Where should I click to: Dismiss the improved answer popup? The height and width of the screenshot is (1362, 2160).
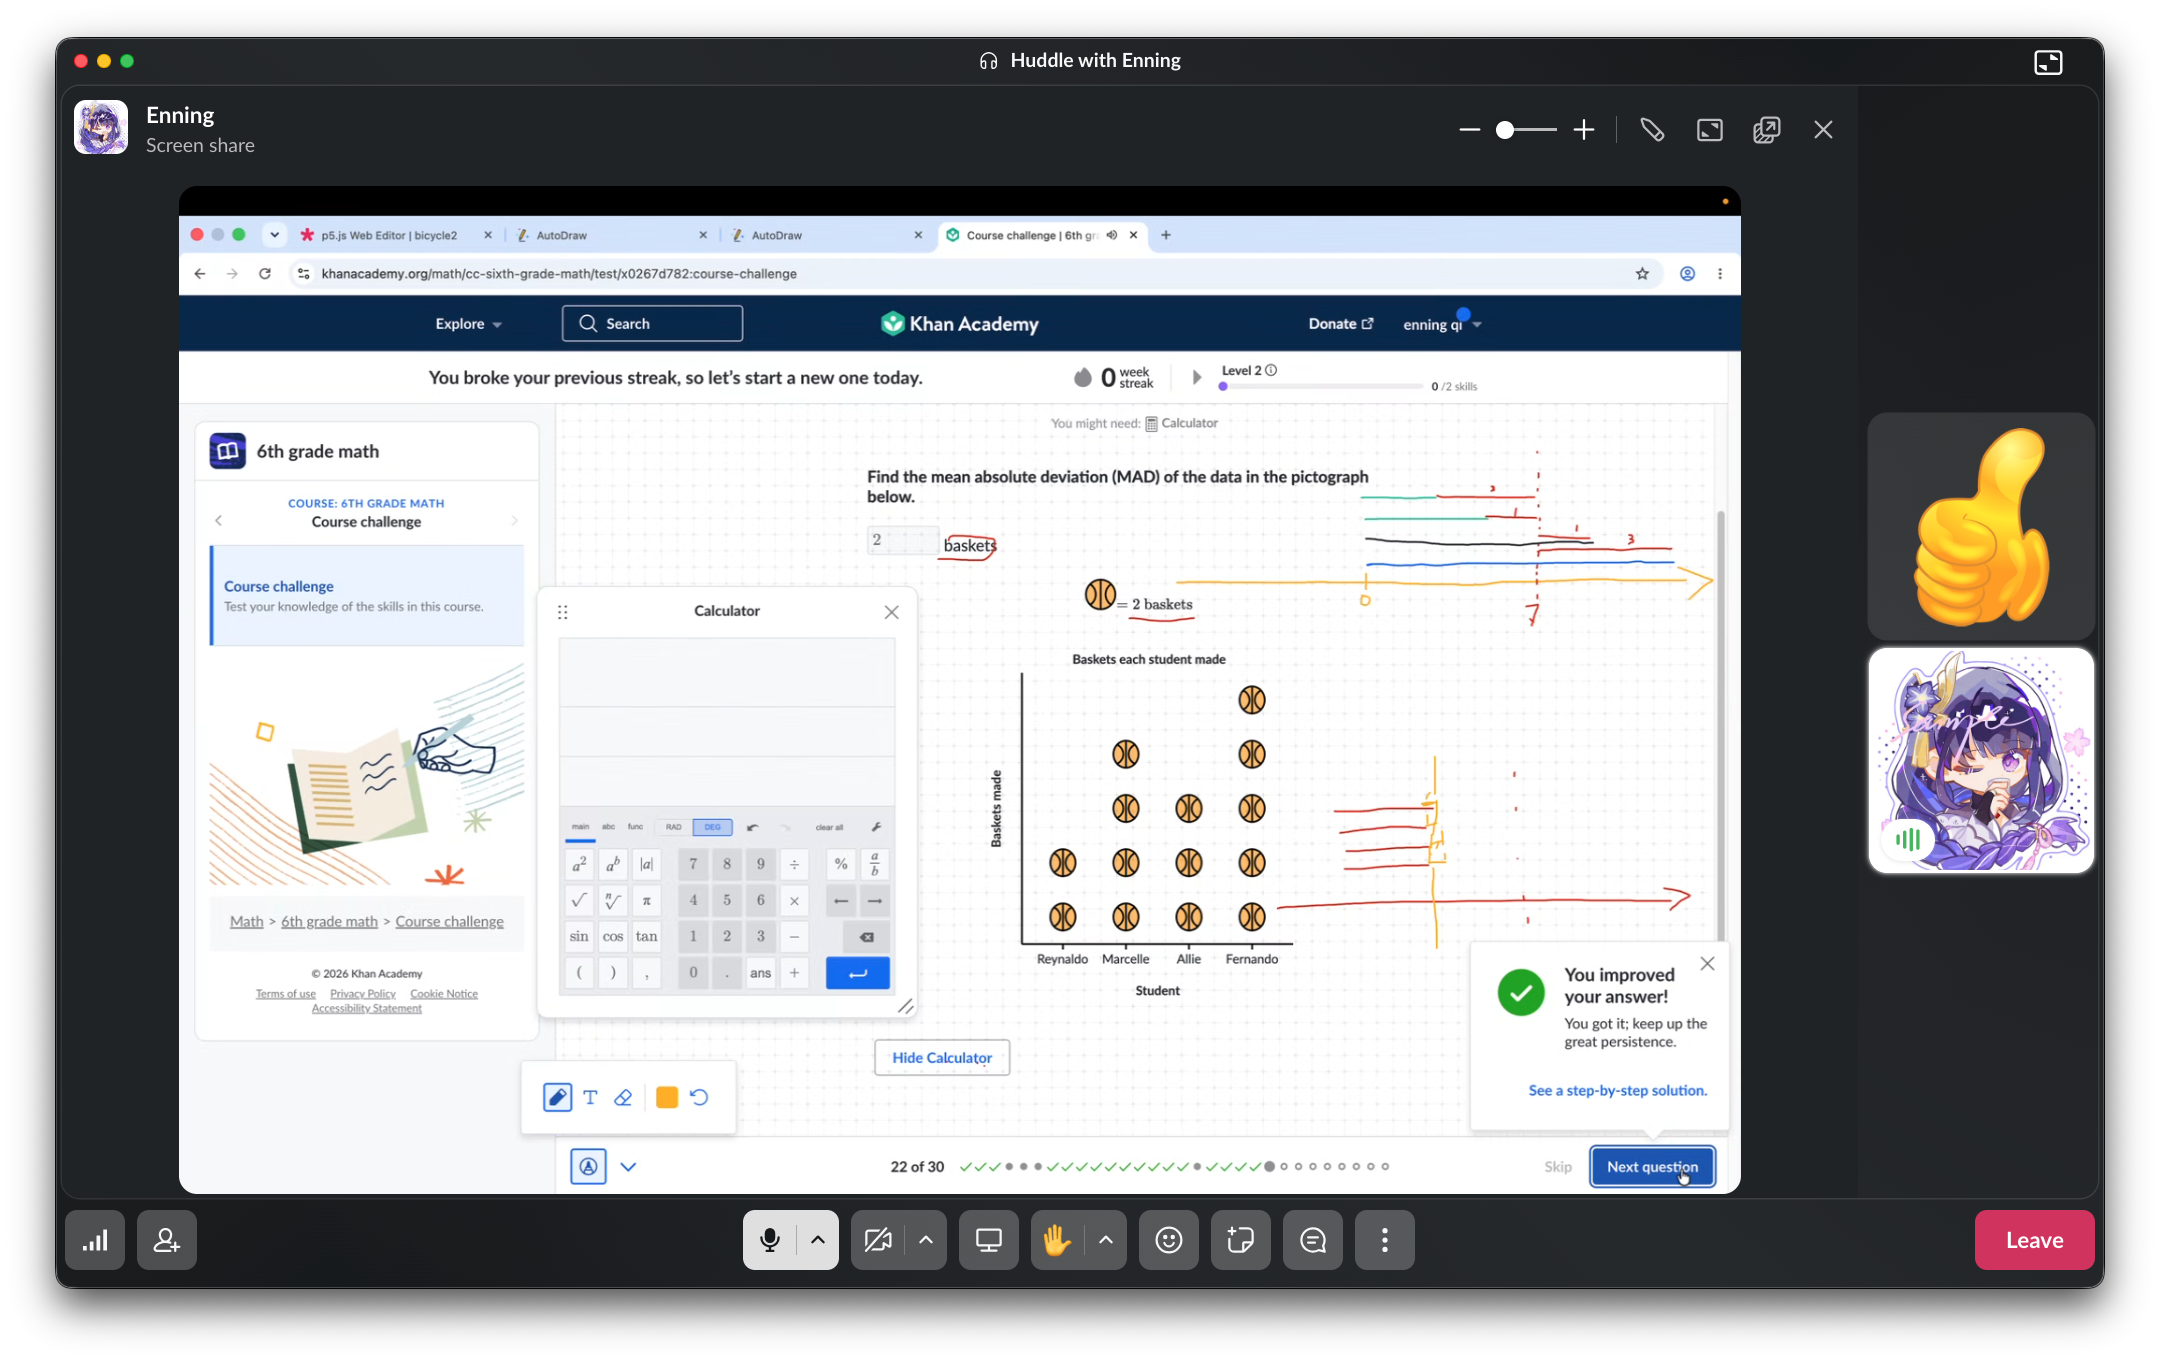click(x=1708, y=964)
